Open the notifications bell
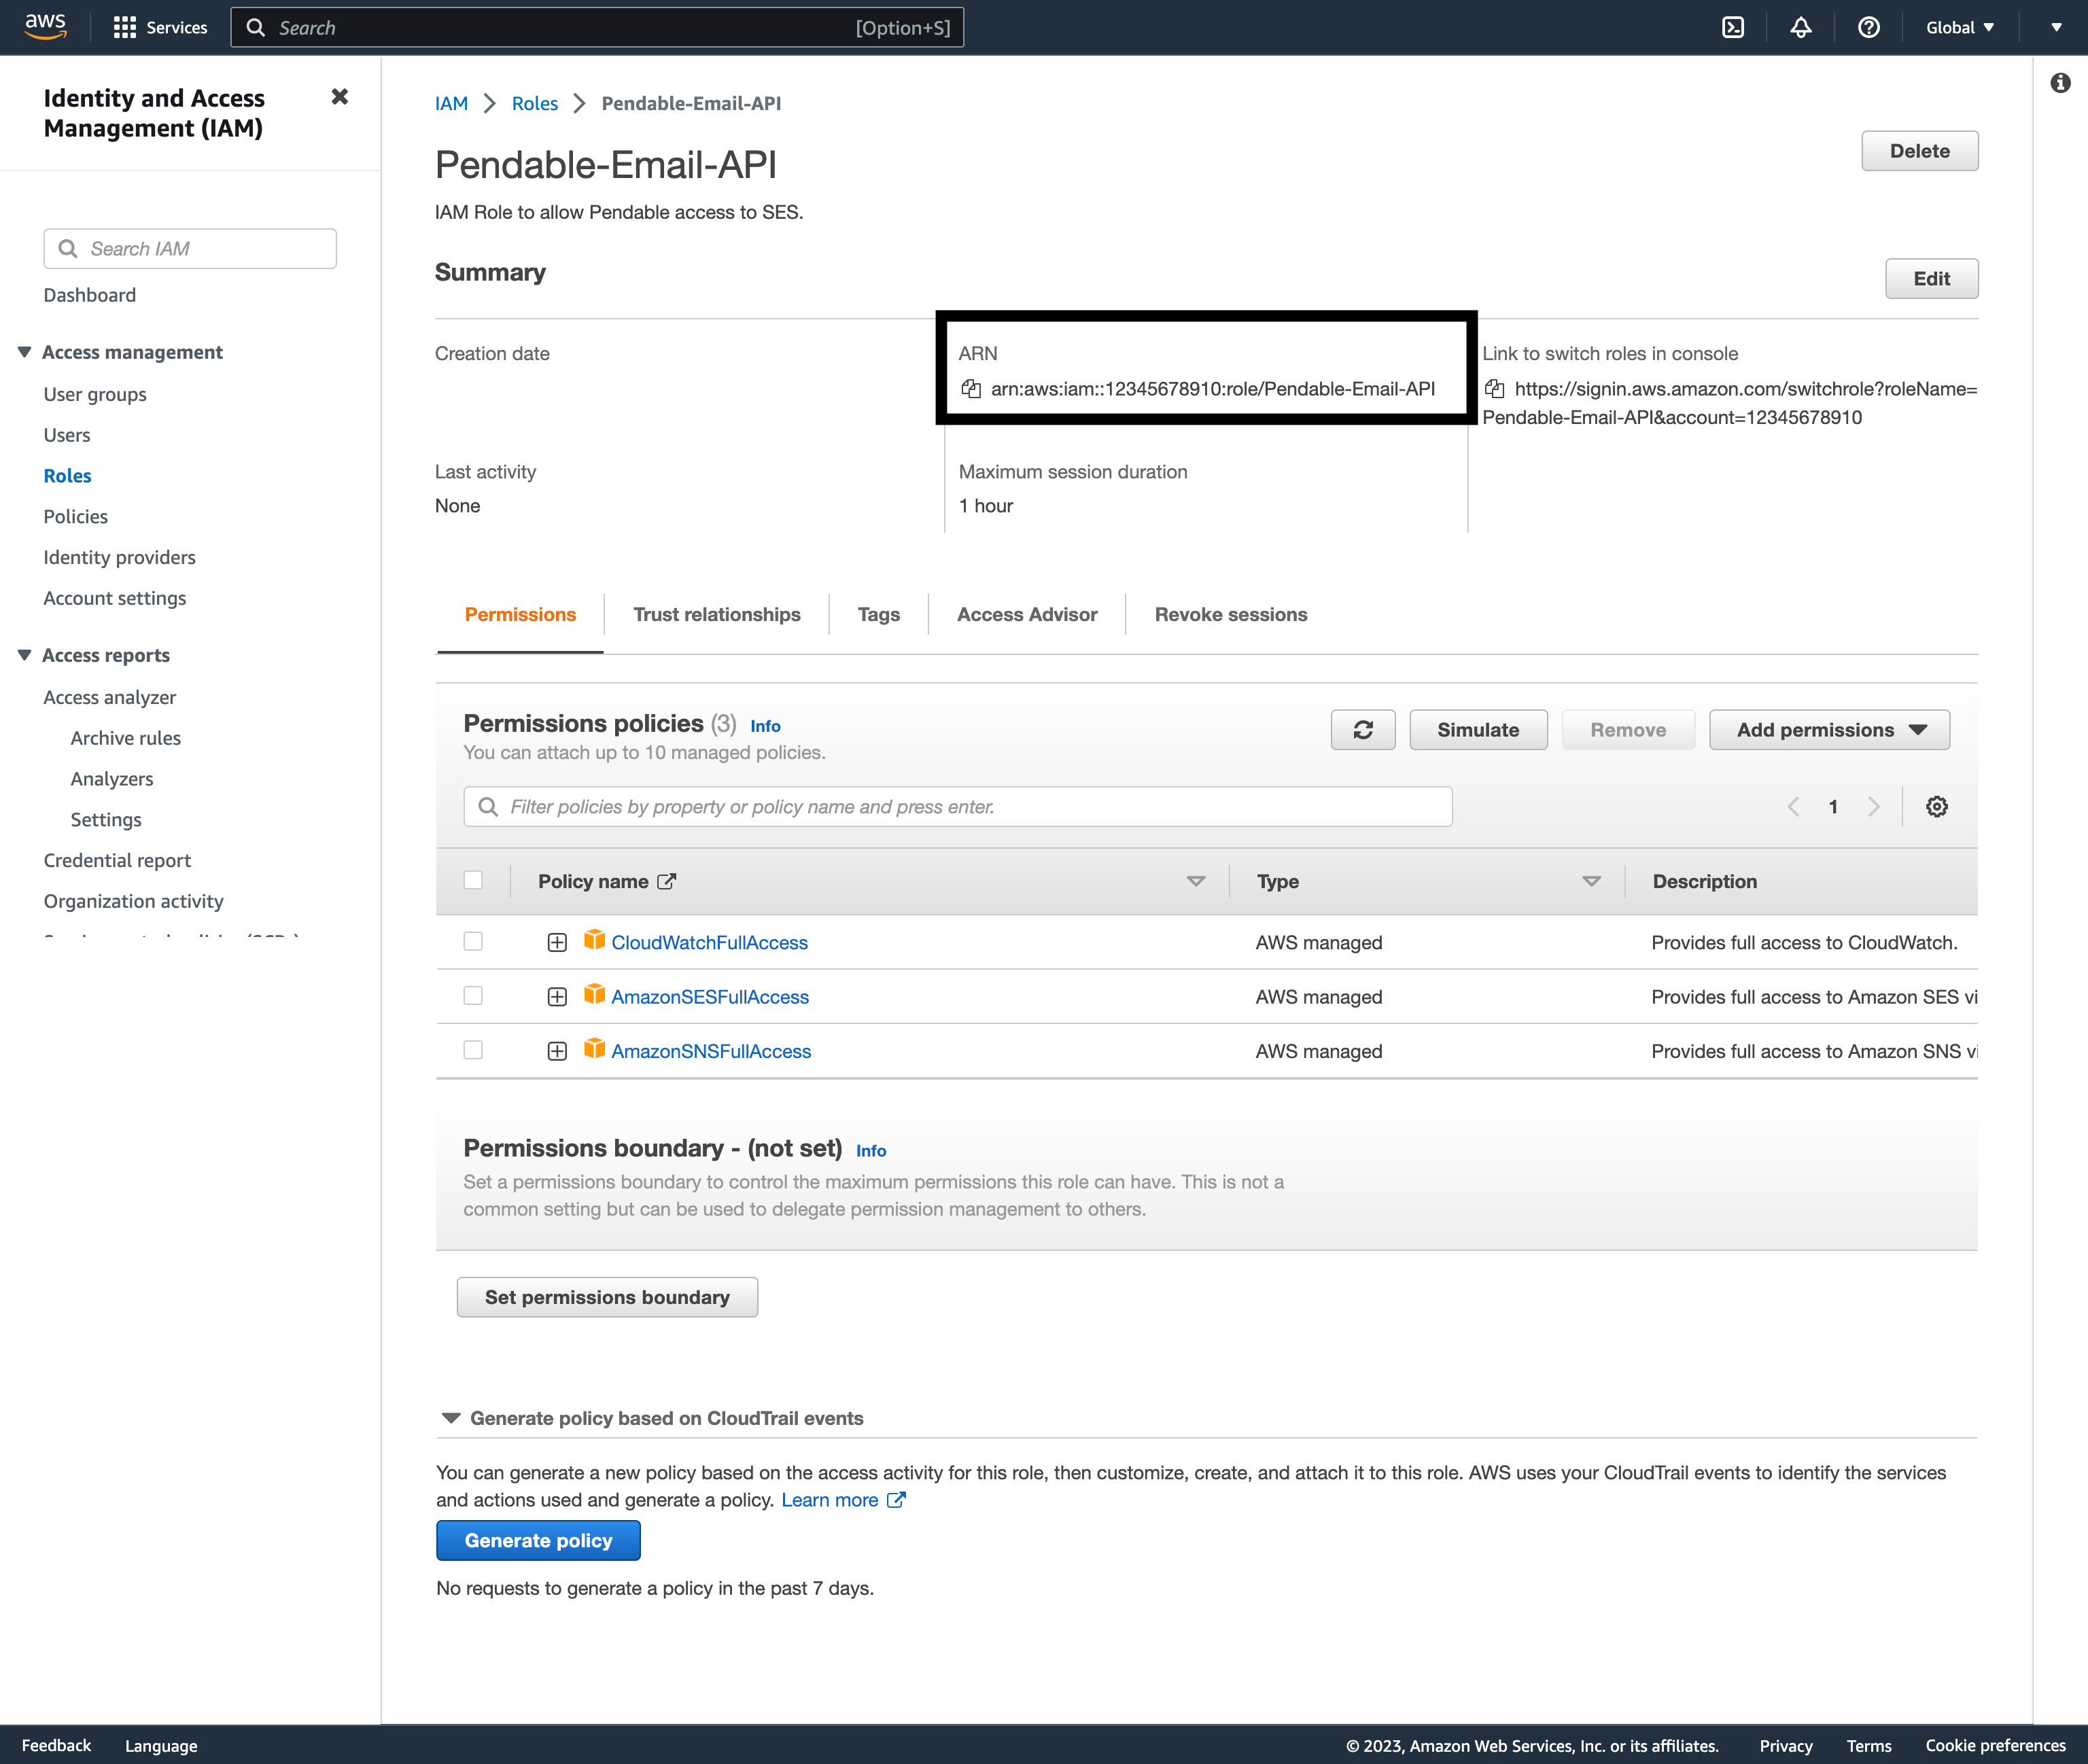Viewport: 2088px width, 1764px height. click(x=1800, y=27)
